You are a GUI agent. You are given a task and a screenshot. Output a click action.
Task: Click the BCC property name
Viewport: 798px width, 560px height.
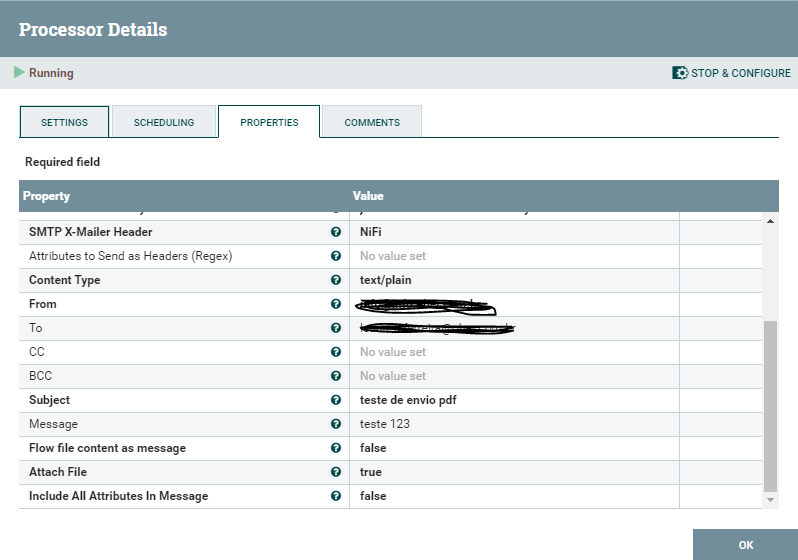click(x=40, y=376)
